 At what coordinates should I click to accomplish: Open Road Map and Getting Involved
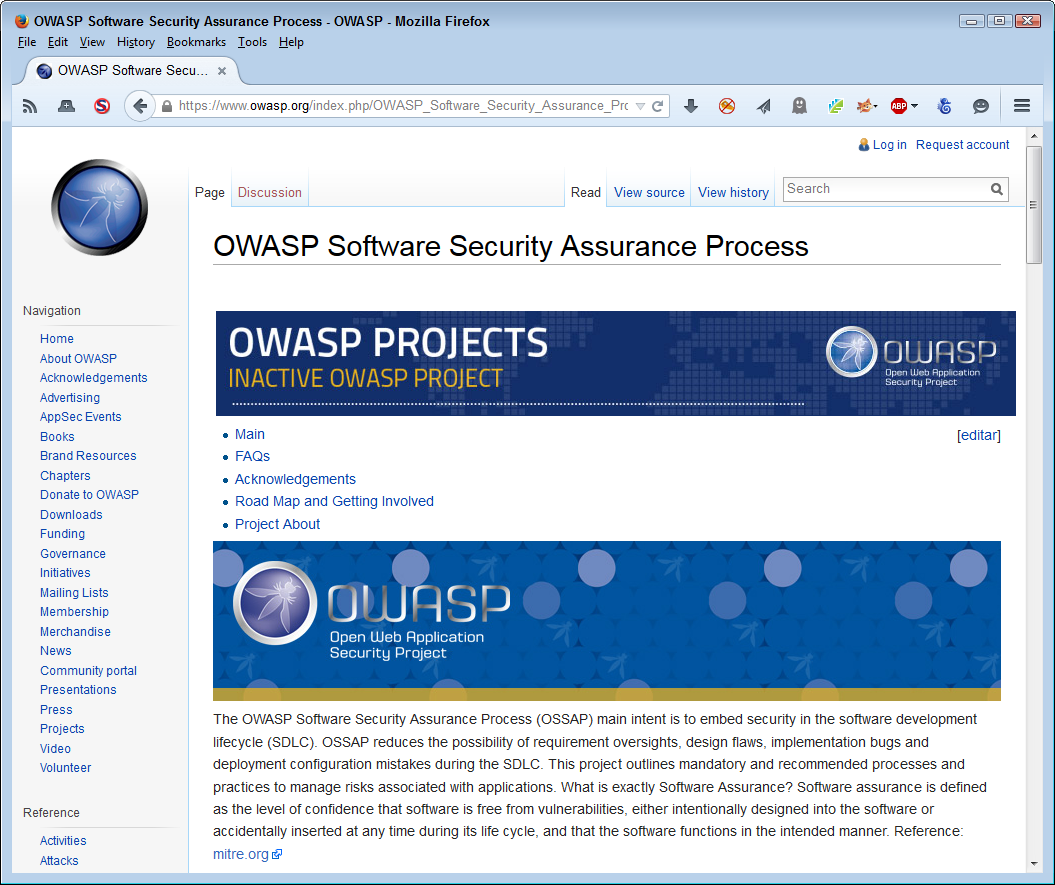(x=334, y=501)
